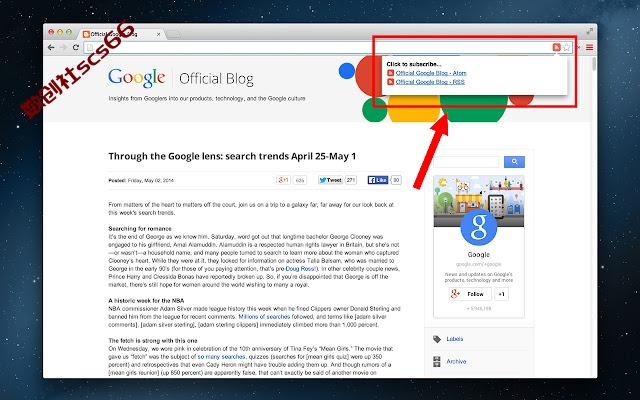Click the blog search input field
This screenshot has height=400, width=640.
tap(466, 162)
